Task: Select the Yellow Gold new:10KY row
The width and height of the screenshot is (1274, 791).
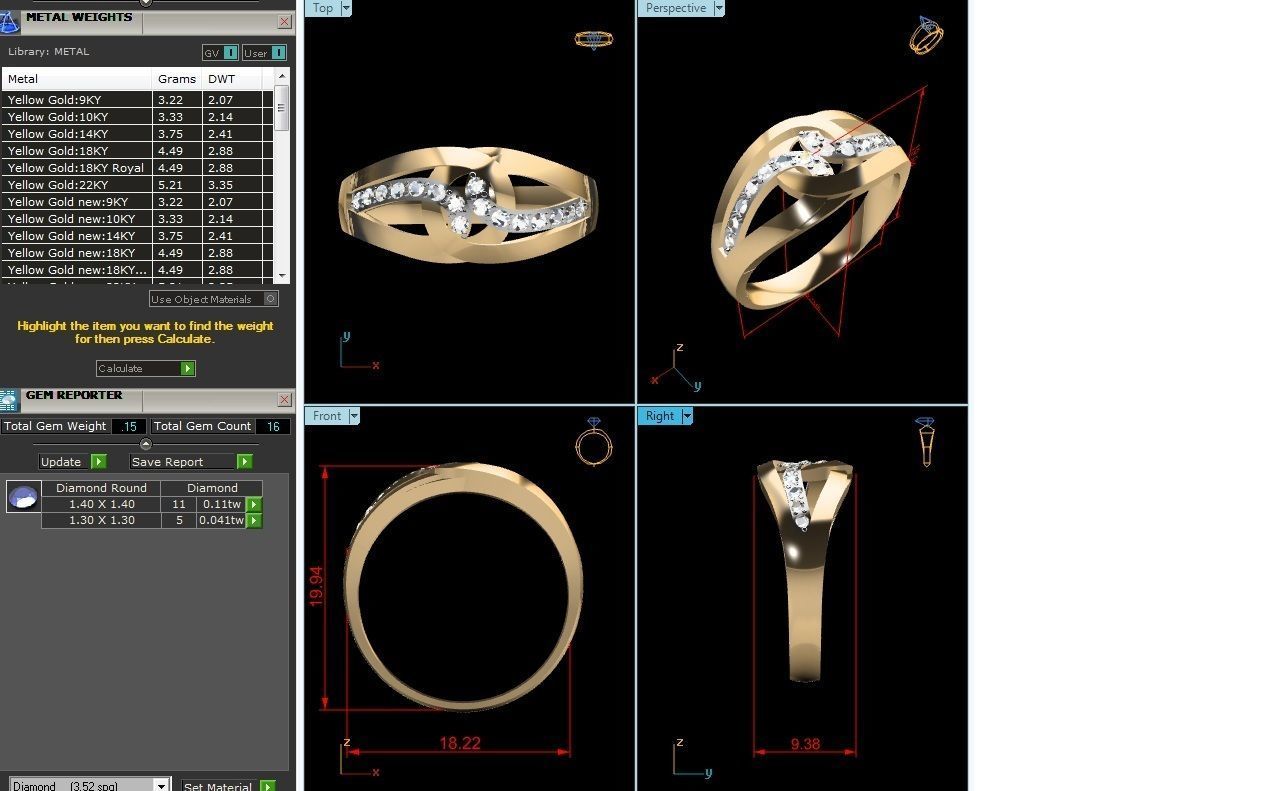Action: click(x=137, y=219)
